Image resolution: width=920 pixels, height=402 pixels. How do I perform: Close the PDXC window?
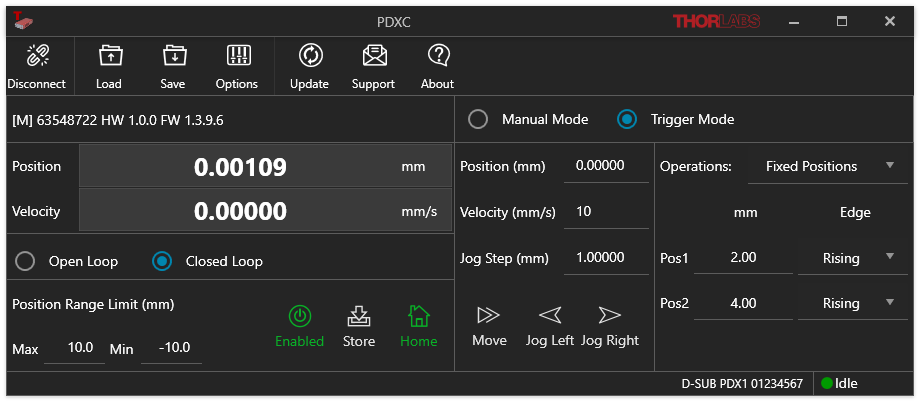tap(889, 22)
